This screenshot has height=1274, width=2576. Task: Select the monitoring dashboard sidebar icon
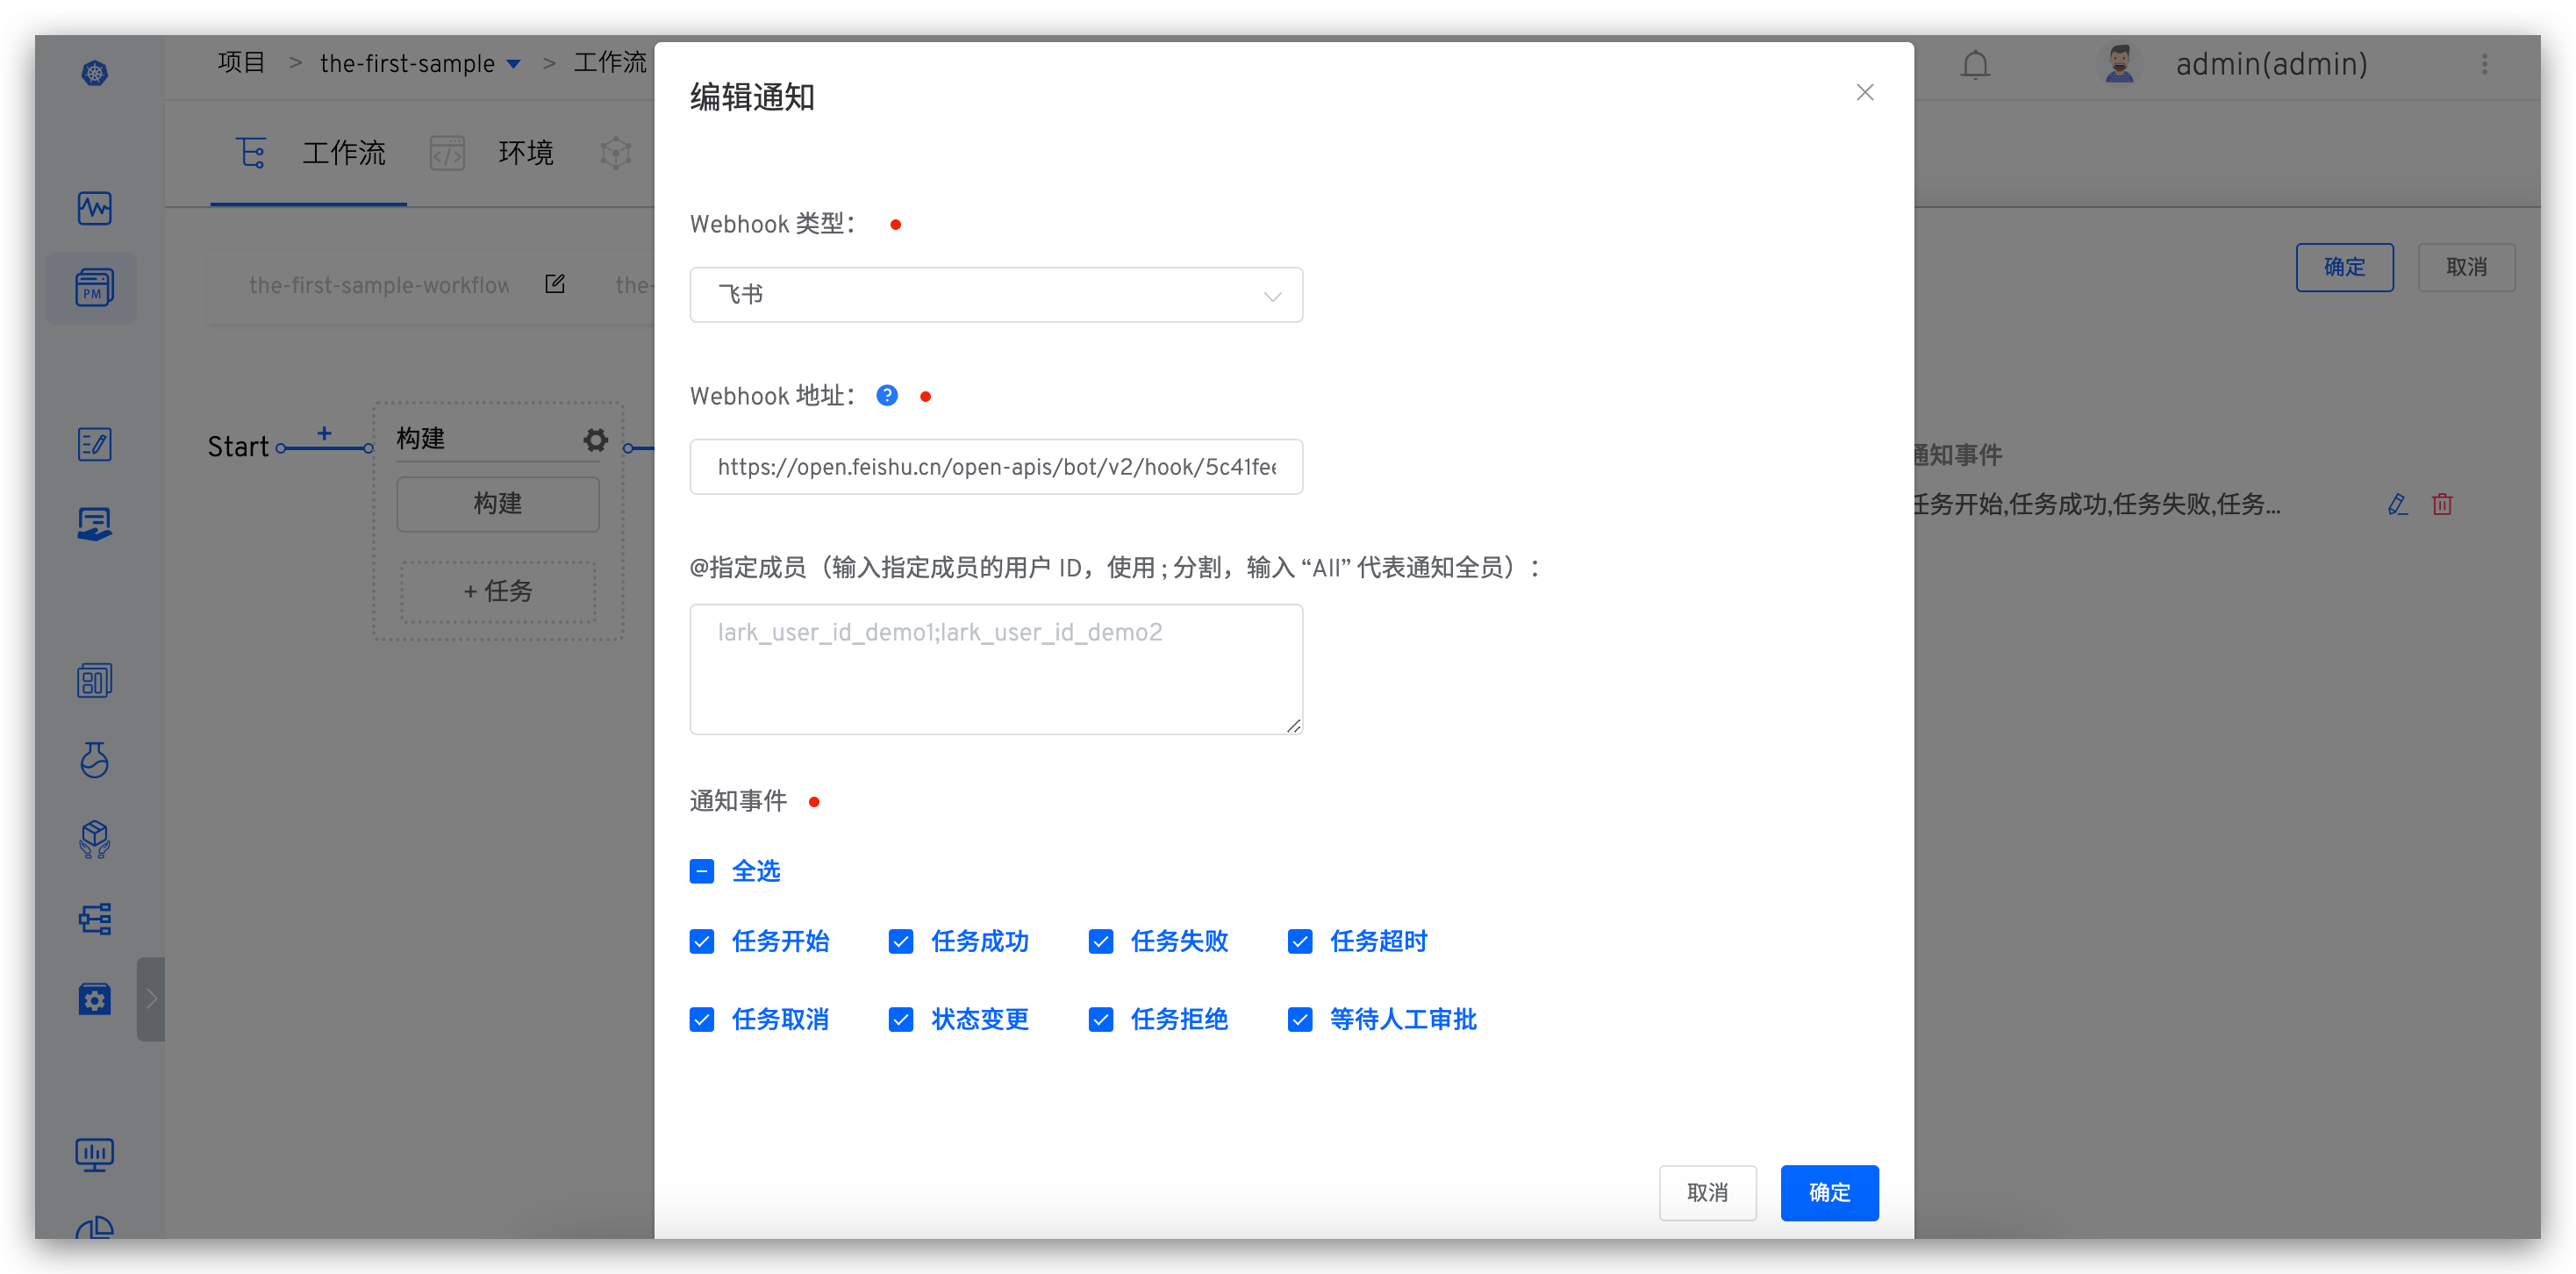93,208
